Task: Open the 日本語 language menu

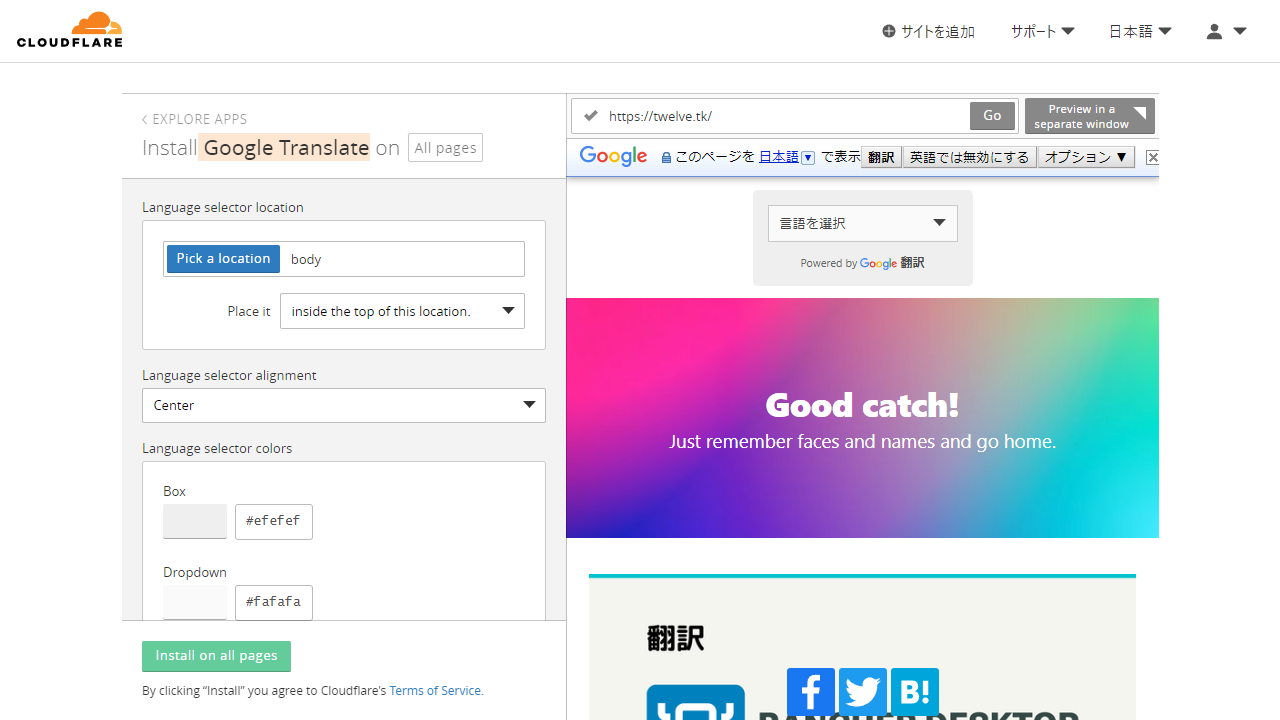Action: [1139, 32]
